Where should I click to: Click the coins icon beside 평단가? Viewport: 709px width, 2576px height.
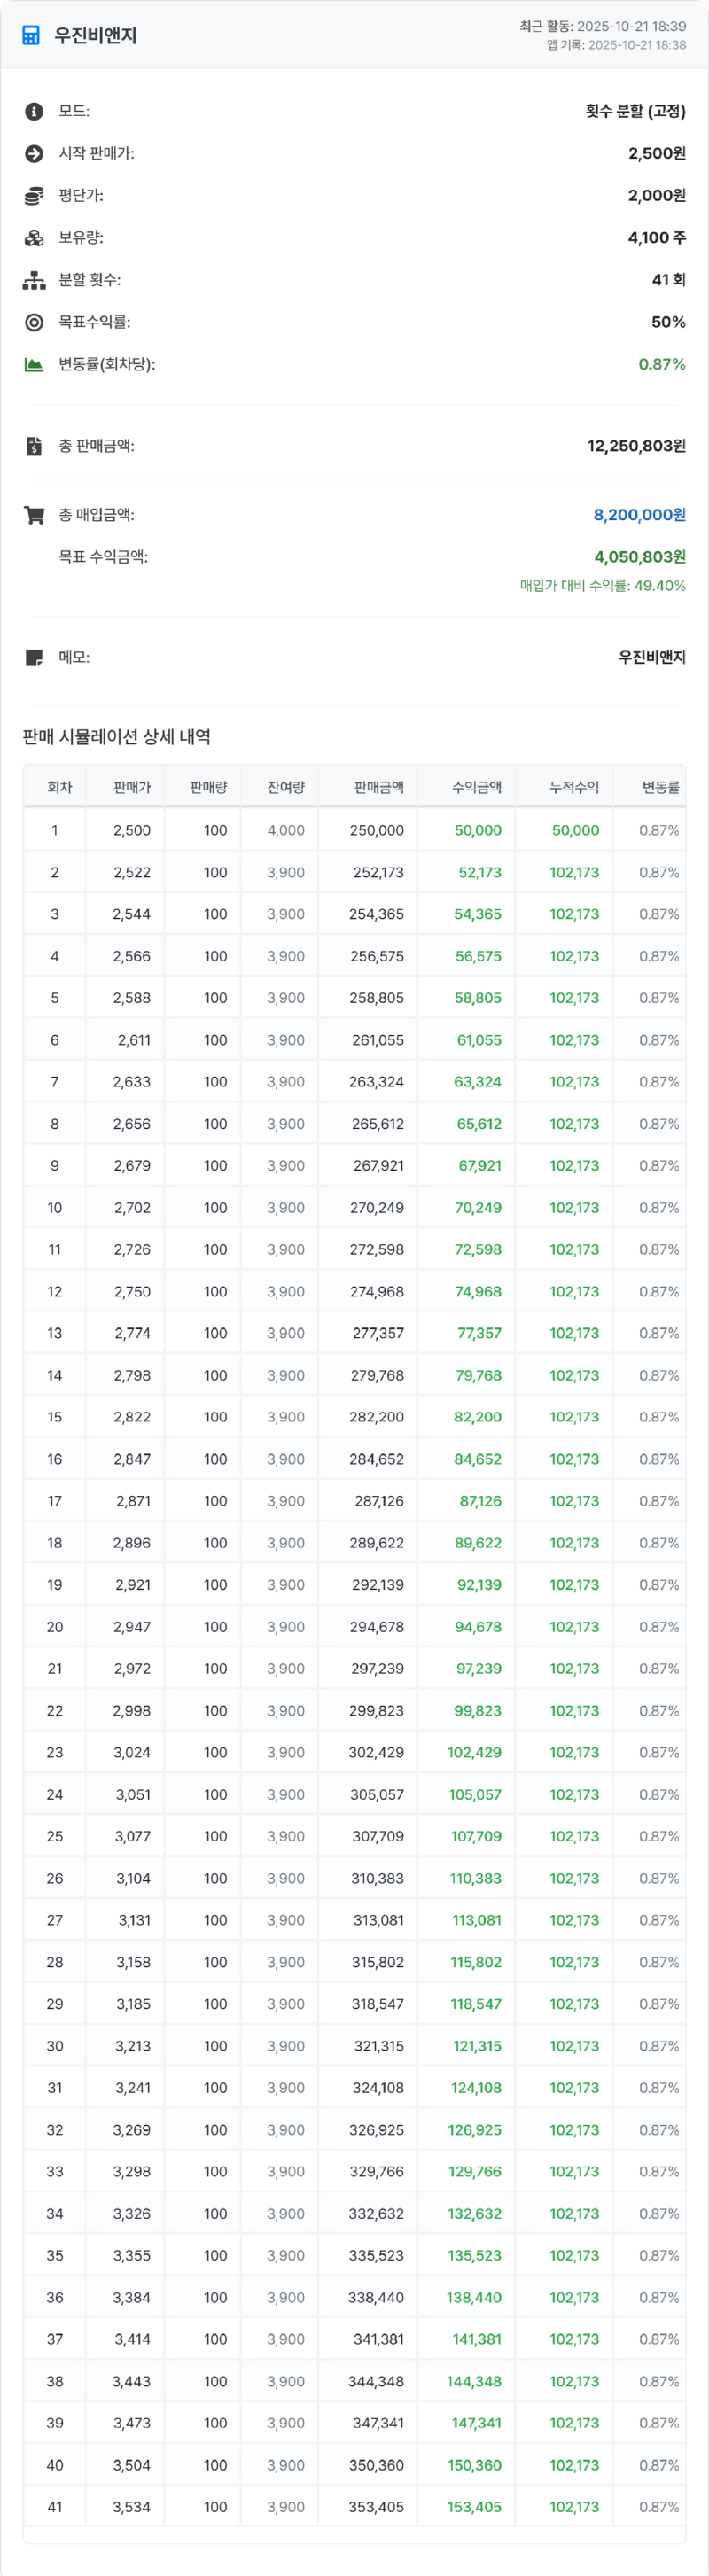[34, 196]
